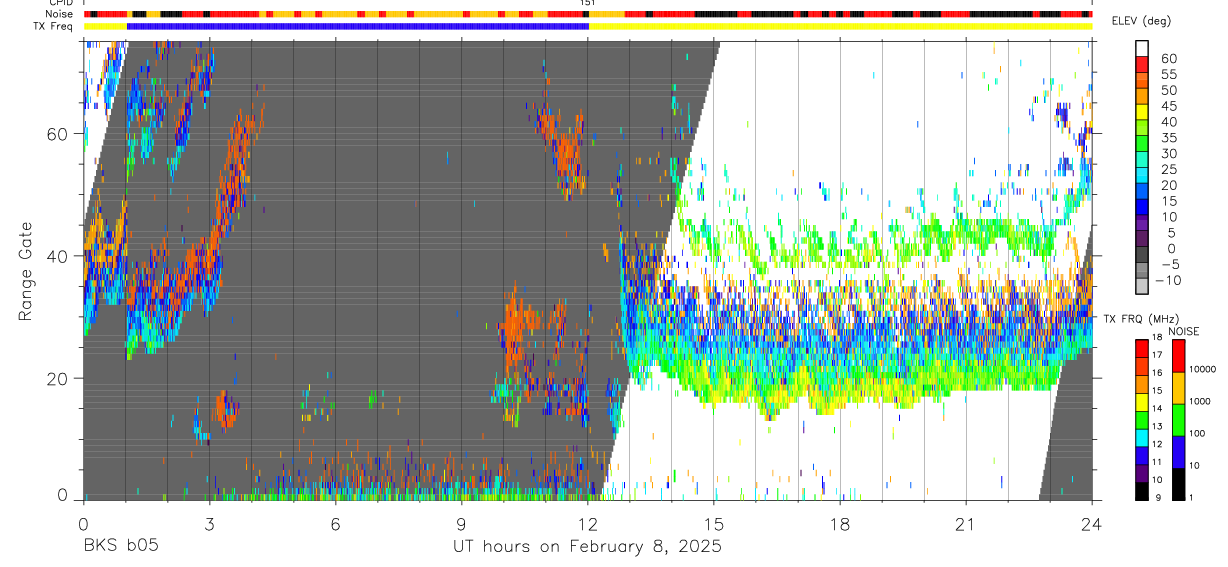Click the "CPID" row label
The width and height of the screenshot is (1228, 567).
coord(61,3)
